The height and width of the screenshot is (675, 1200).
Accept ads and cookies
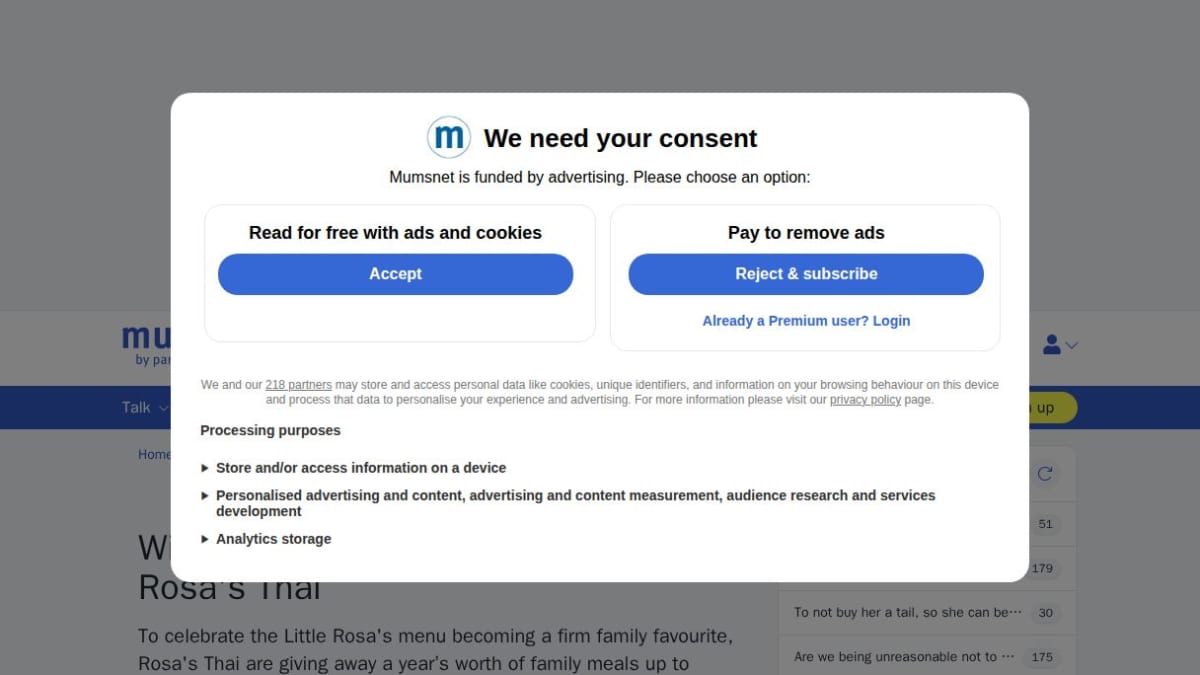coord(395,274)
